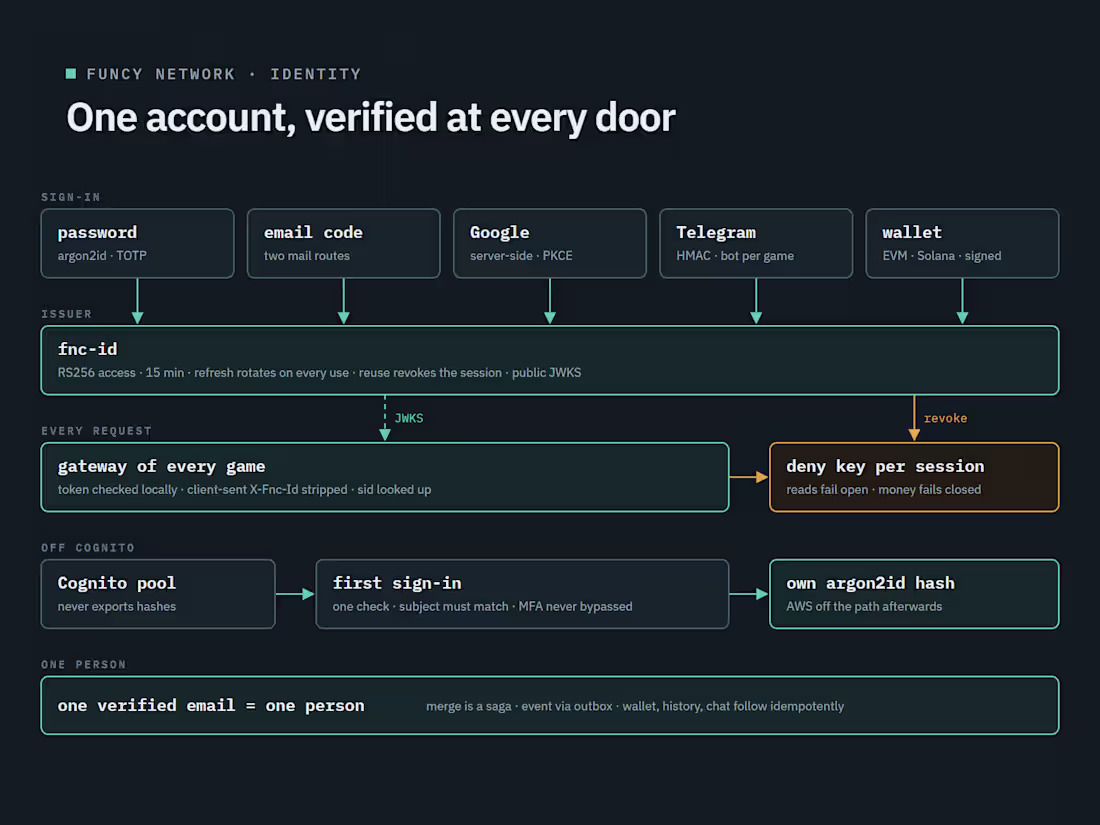
Task: Select the fnc-id issuer box
Action: [x=550, y=361]
